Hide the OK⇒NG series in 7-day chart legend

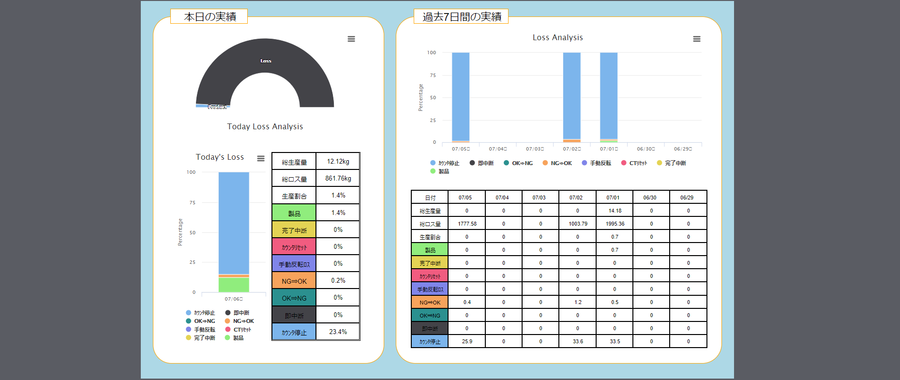[518, 163]
